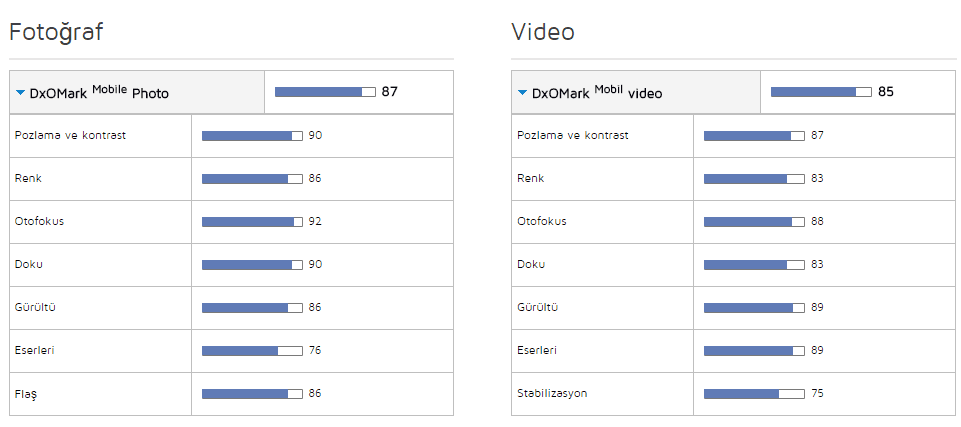
Task: Select the video Renk row label
Action: (530, 178)
